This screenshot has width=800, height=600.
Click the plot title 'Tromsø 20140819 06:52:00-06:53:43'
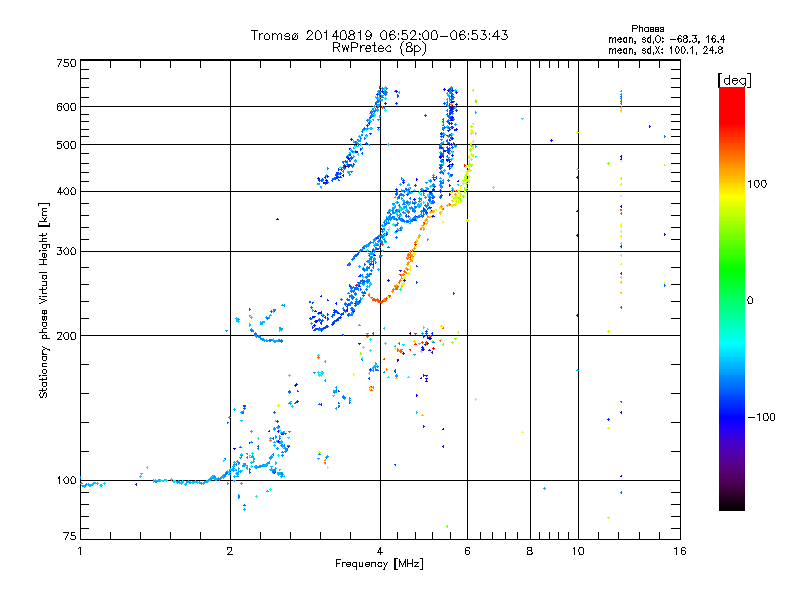tap(379, 35)
